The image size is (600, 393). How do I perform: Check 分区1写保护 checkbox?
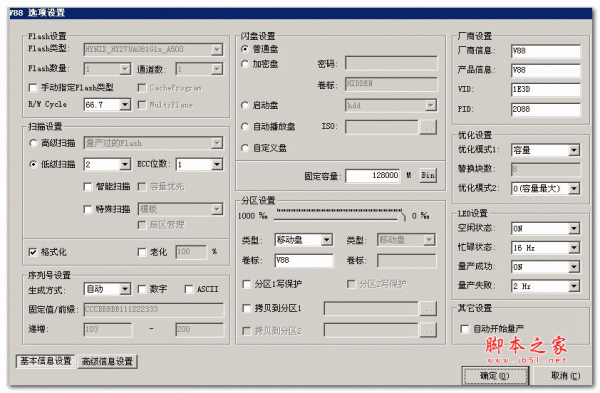(x=247, y=284)
